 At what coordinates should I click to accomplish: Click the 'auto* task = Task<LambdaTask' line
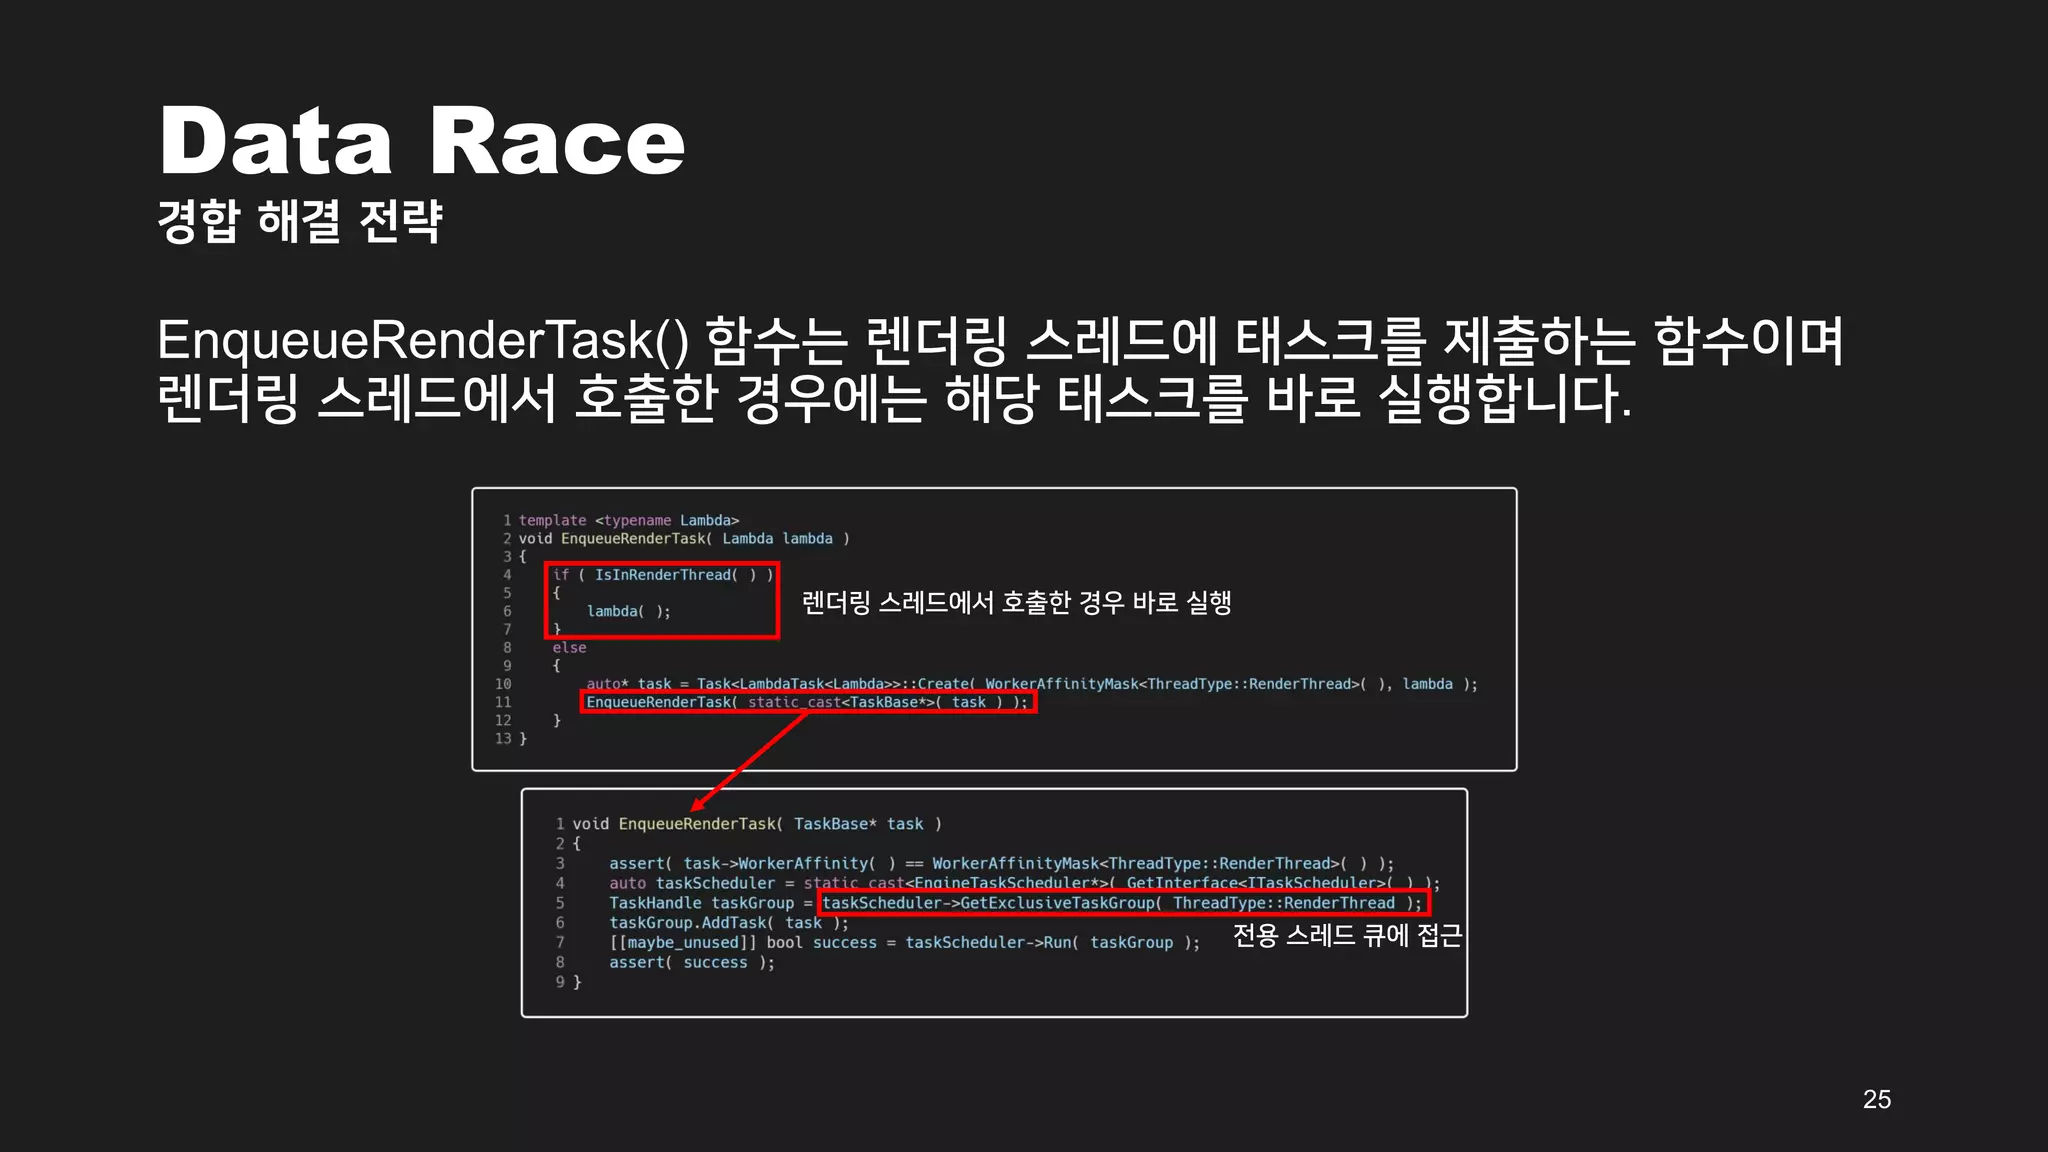(1031, 684)
